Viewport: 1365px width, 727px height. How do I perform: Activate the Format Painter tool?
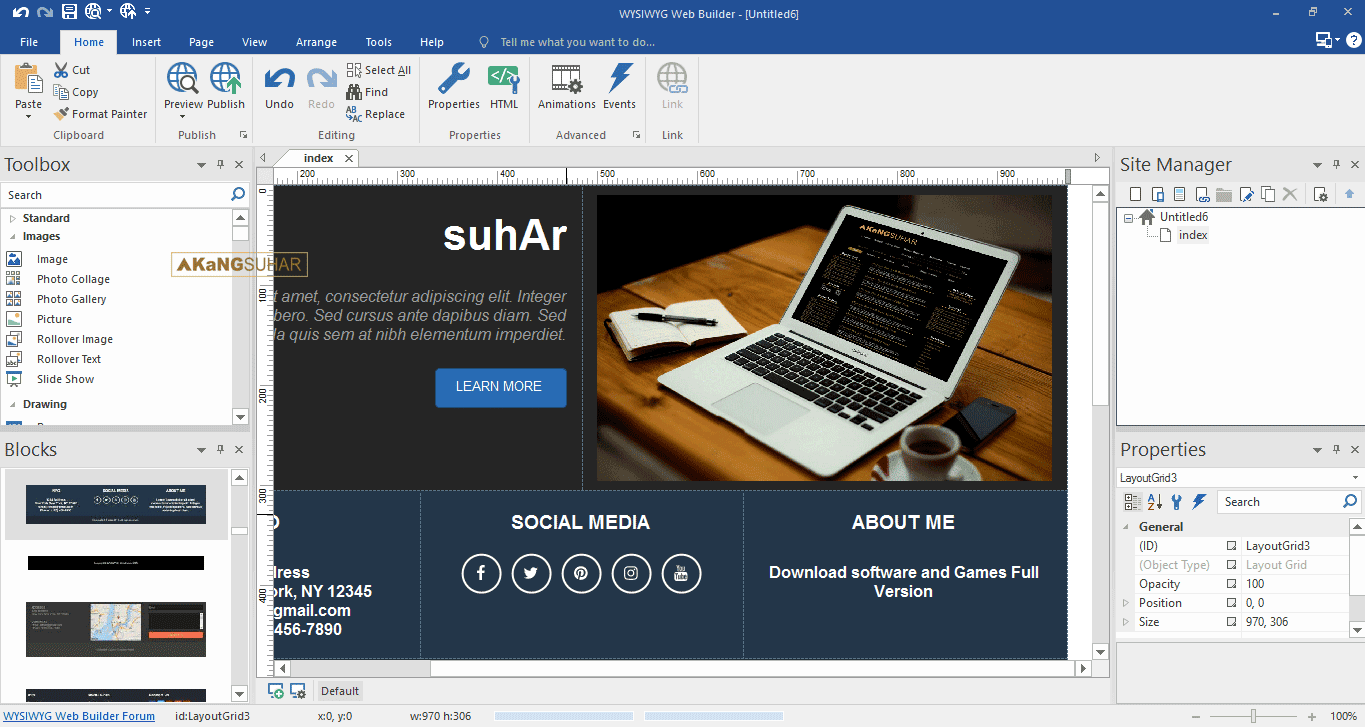point(100,114)
